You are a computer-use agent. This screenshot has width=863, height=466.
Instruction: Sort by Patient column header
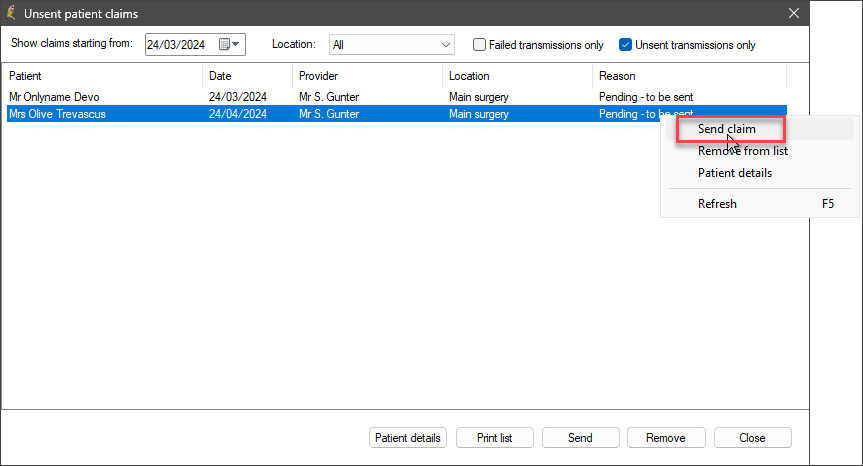[x=102, y=76]
